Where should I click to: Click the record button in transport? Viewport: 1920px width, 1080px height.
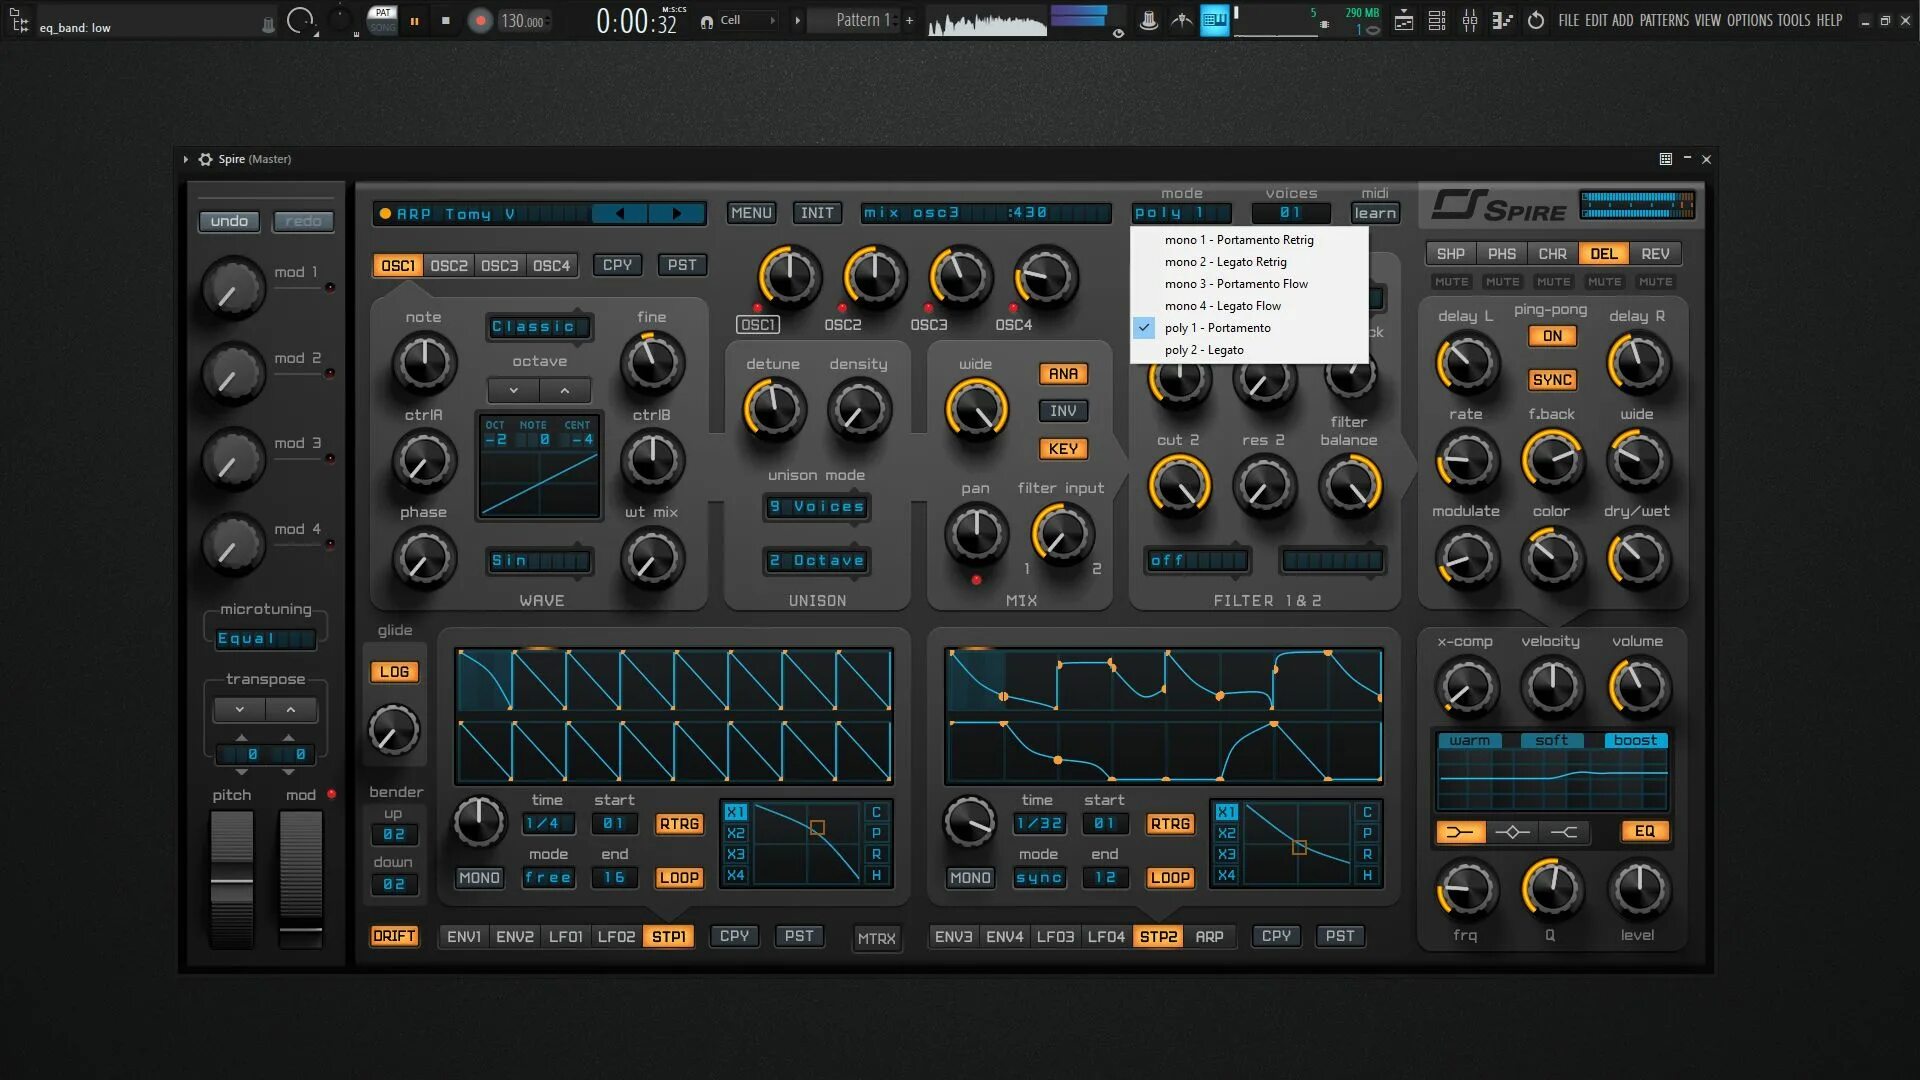coord(481,20)
